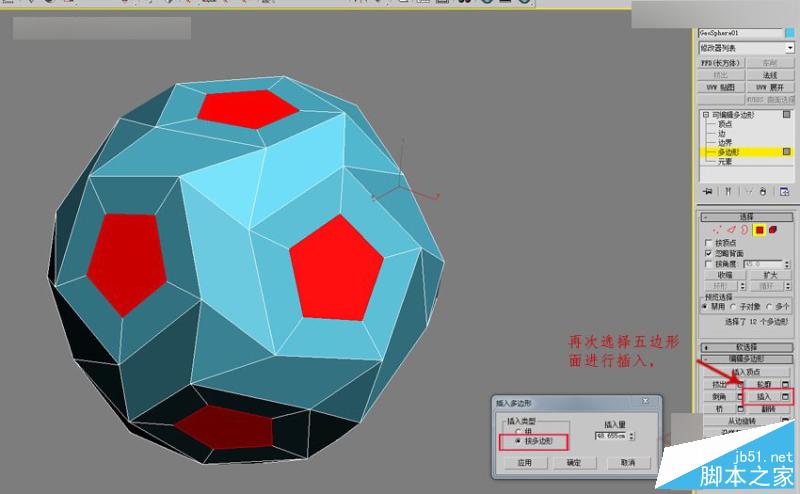Select 边界 in the modifier stack
Viewport: 800px width, 494px height.
pyautogui.click(x=725, y=142)
